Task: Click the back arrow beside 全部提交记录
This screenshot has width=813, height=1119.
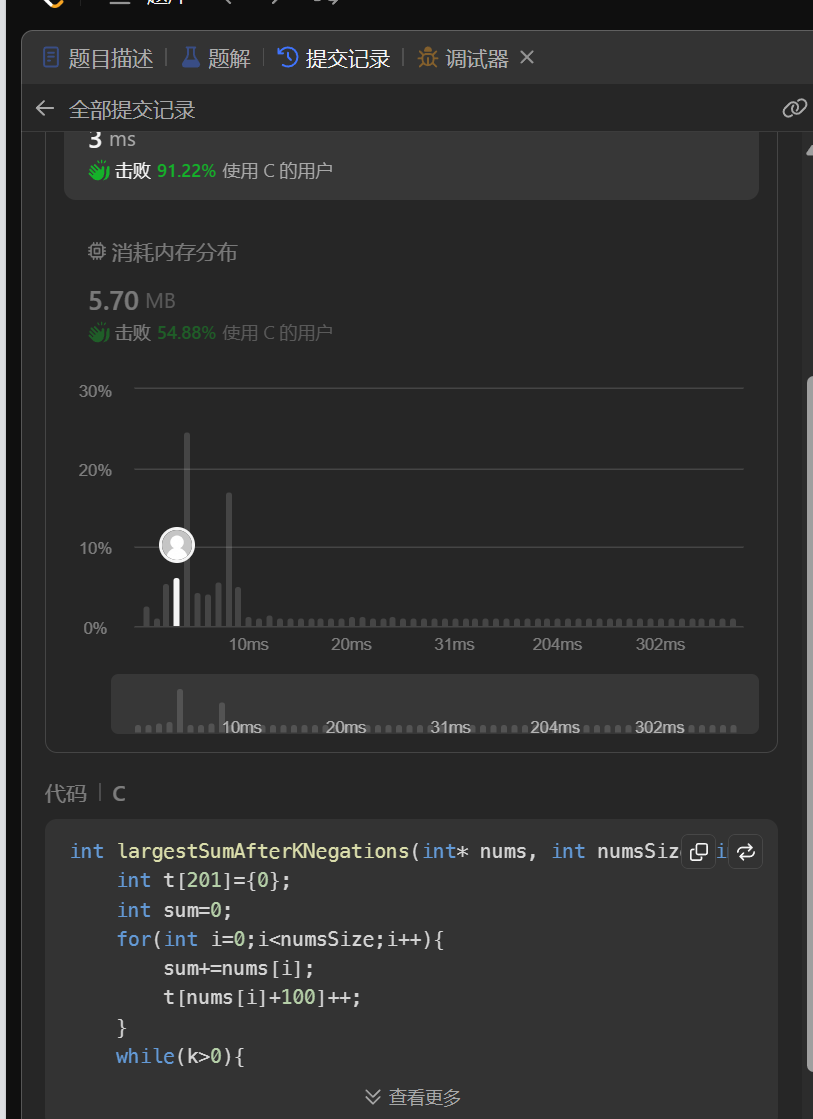Action: coord(44,109)
